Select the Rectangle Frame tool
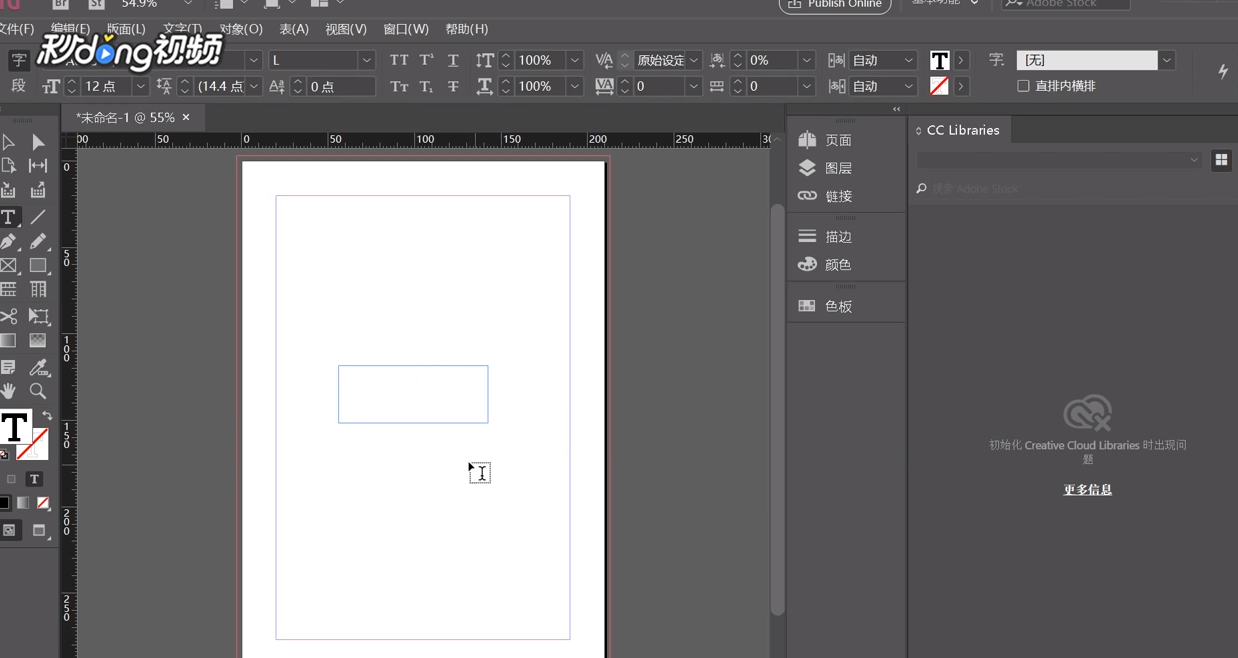 (x=9, y=266)
